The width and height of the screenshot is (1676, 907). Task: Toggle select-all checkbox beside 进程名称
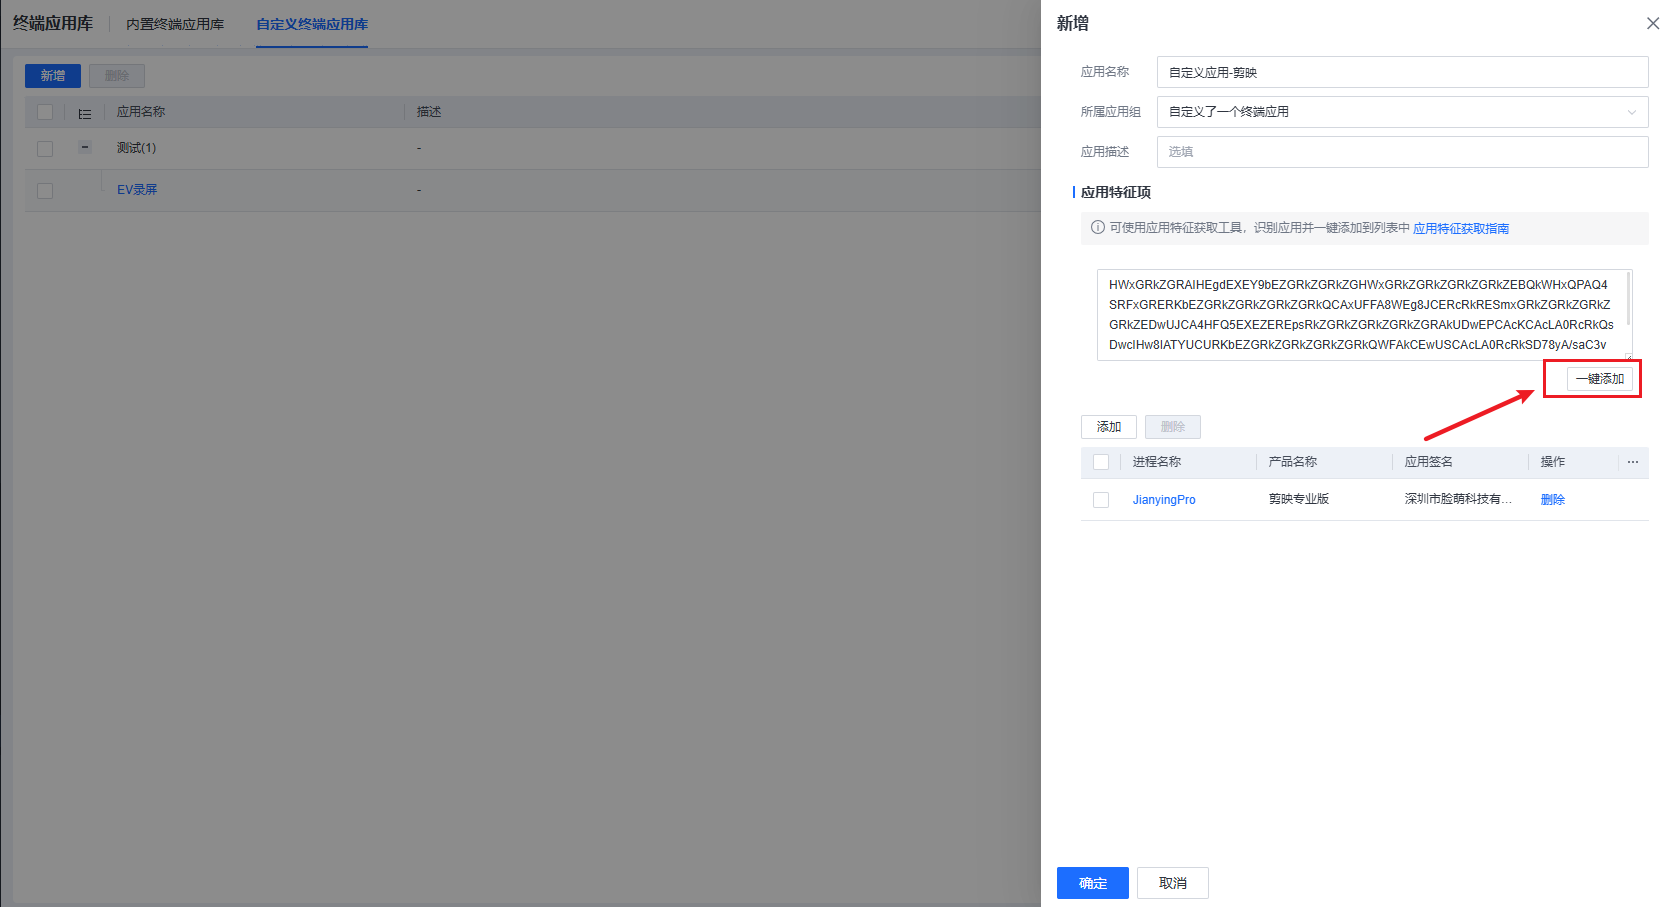[x=1101, y=462]
